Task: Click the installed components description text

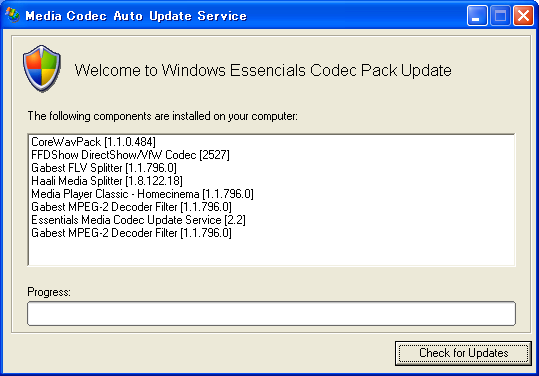Action: click(x=163, y=116)
